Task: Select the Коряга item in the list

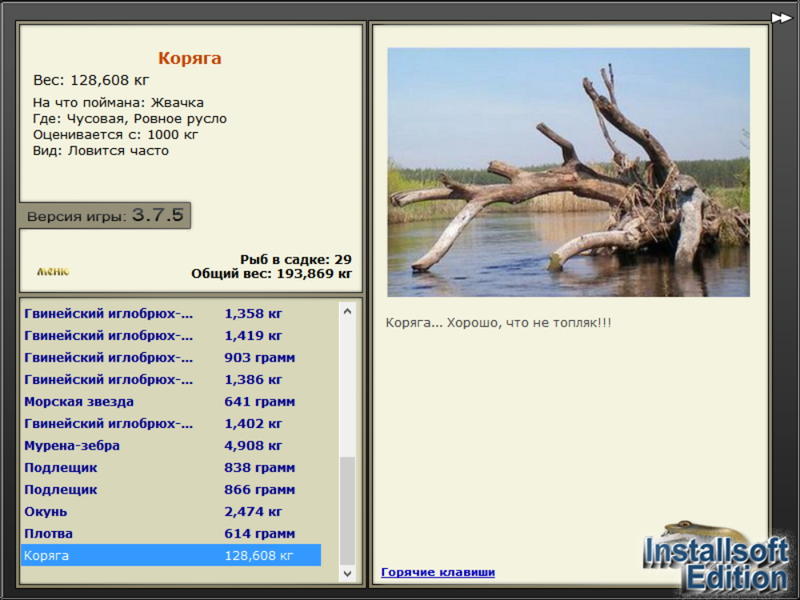Action: 171,555
